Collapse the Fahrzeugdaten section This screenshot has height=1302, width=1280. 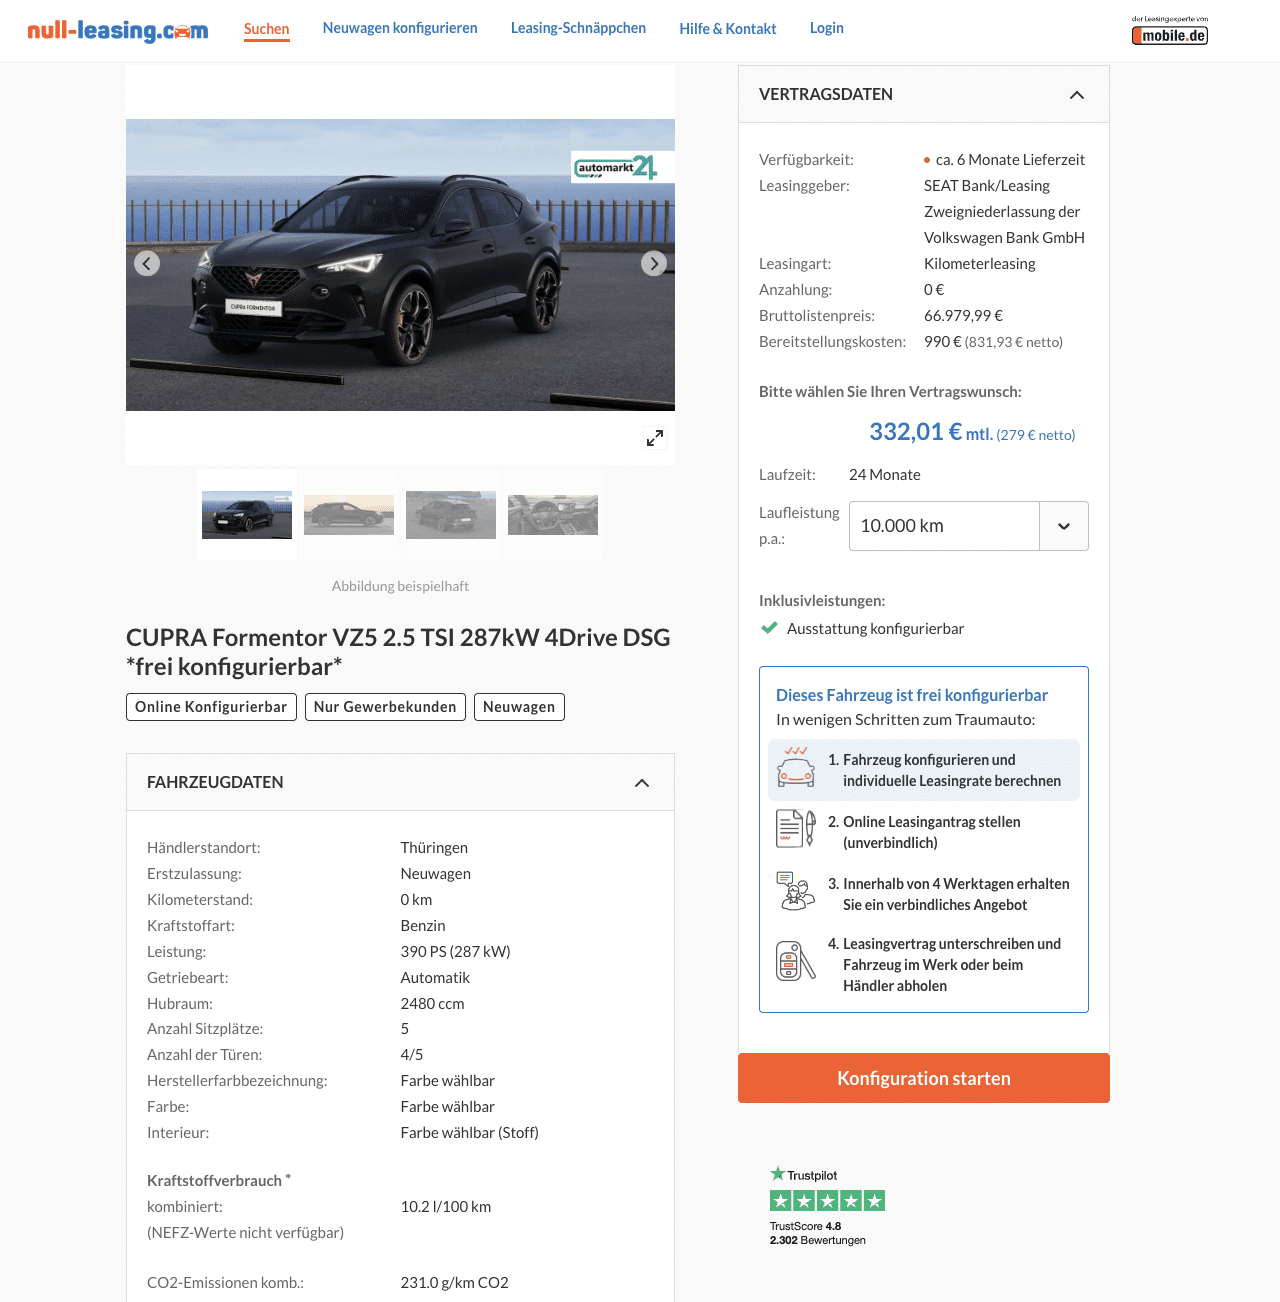click(642, 783)
